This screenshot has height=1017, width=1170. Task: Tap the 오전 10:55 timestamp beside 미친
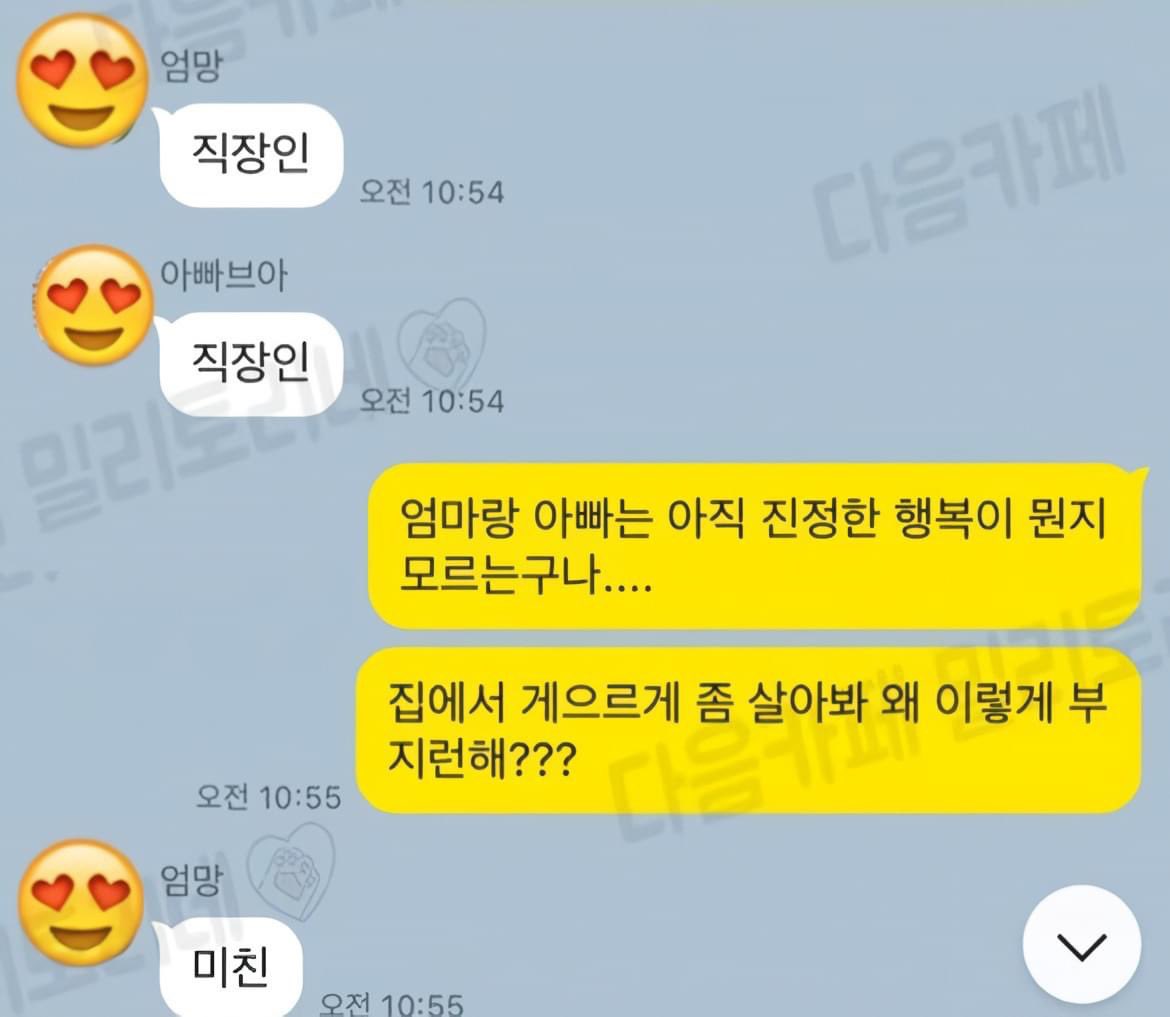tap(392, 1003)
